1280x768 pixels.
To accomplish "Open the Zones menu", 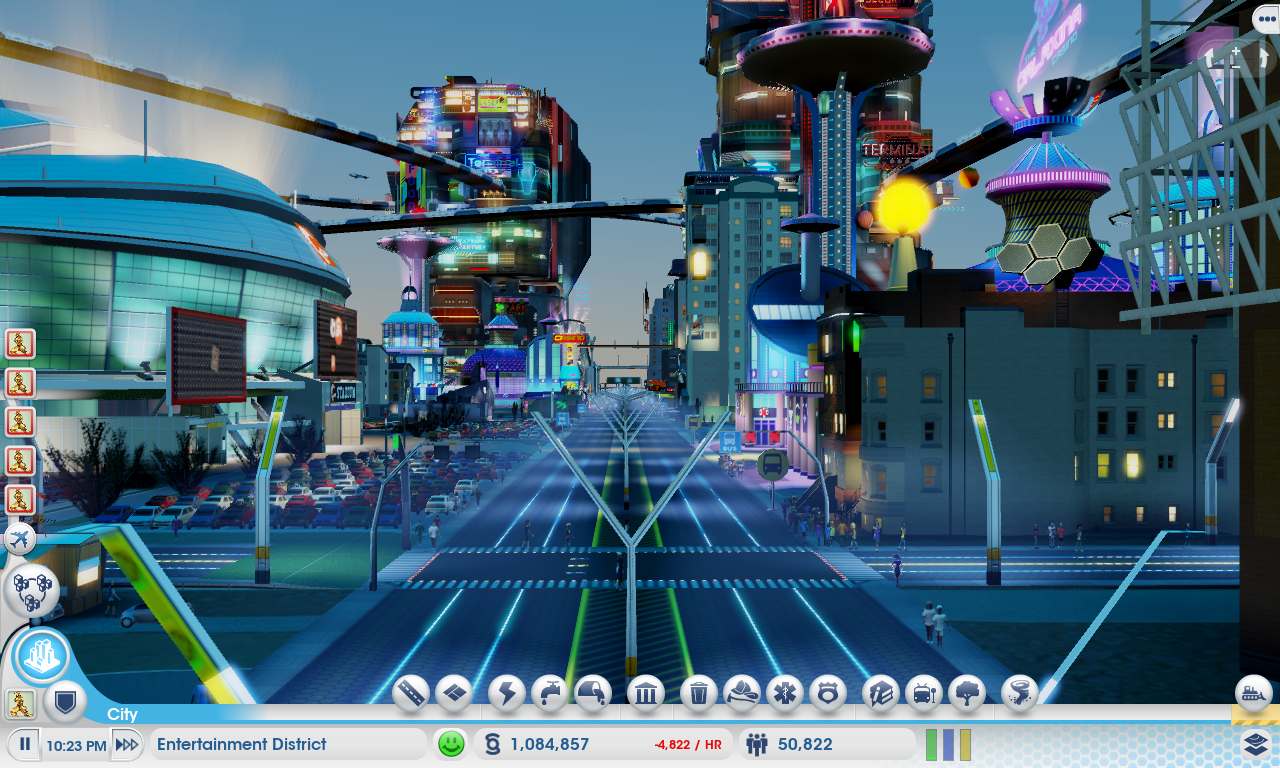I will tap(454, 693).
